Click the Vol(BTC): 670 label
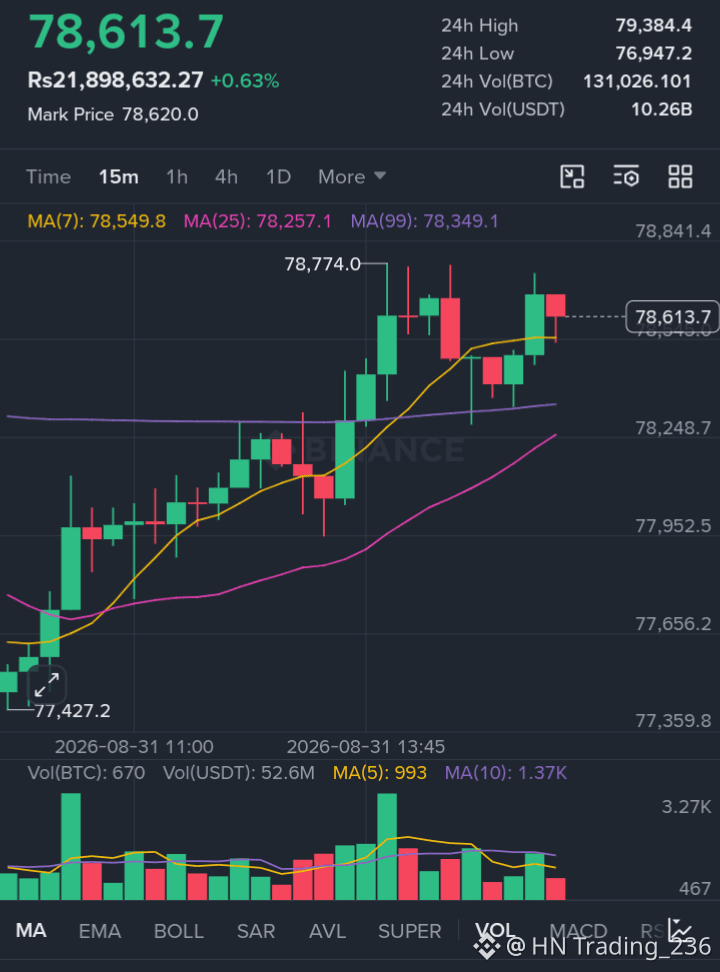Viewport: 720px width, 972px height. click(86, 772)
